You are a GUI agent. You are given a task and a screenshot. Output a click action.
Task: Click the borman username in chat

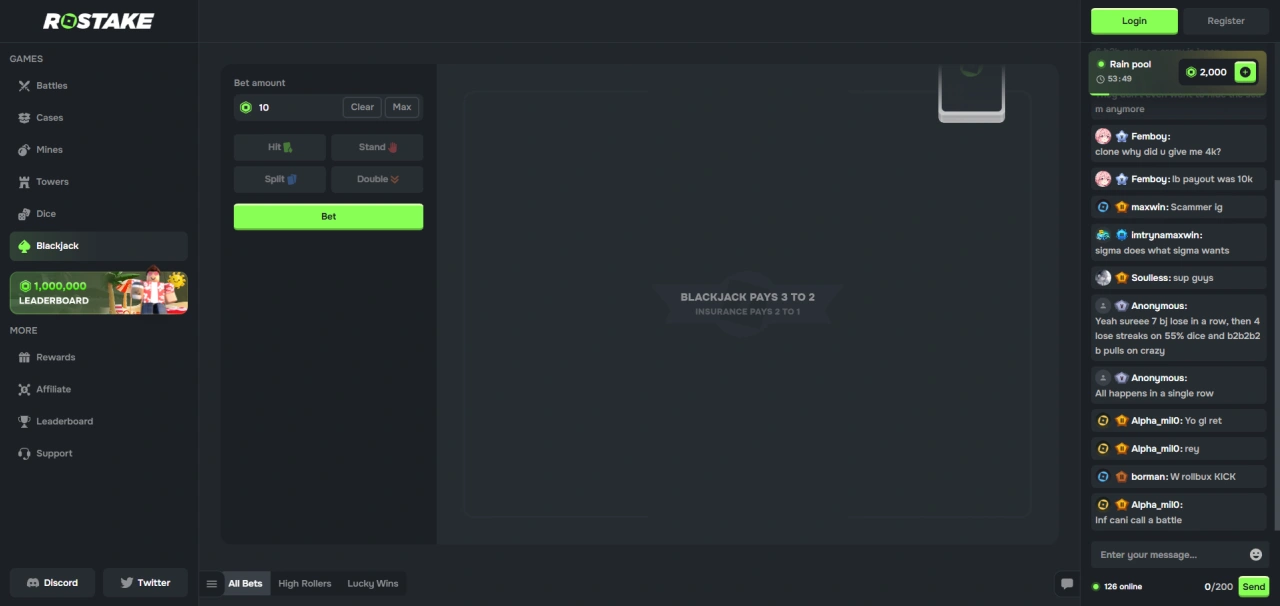coord(1150,477)
